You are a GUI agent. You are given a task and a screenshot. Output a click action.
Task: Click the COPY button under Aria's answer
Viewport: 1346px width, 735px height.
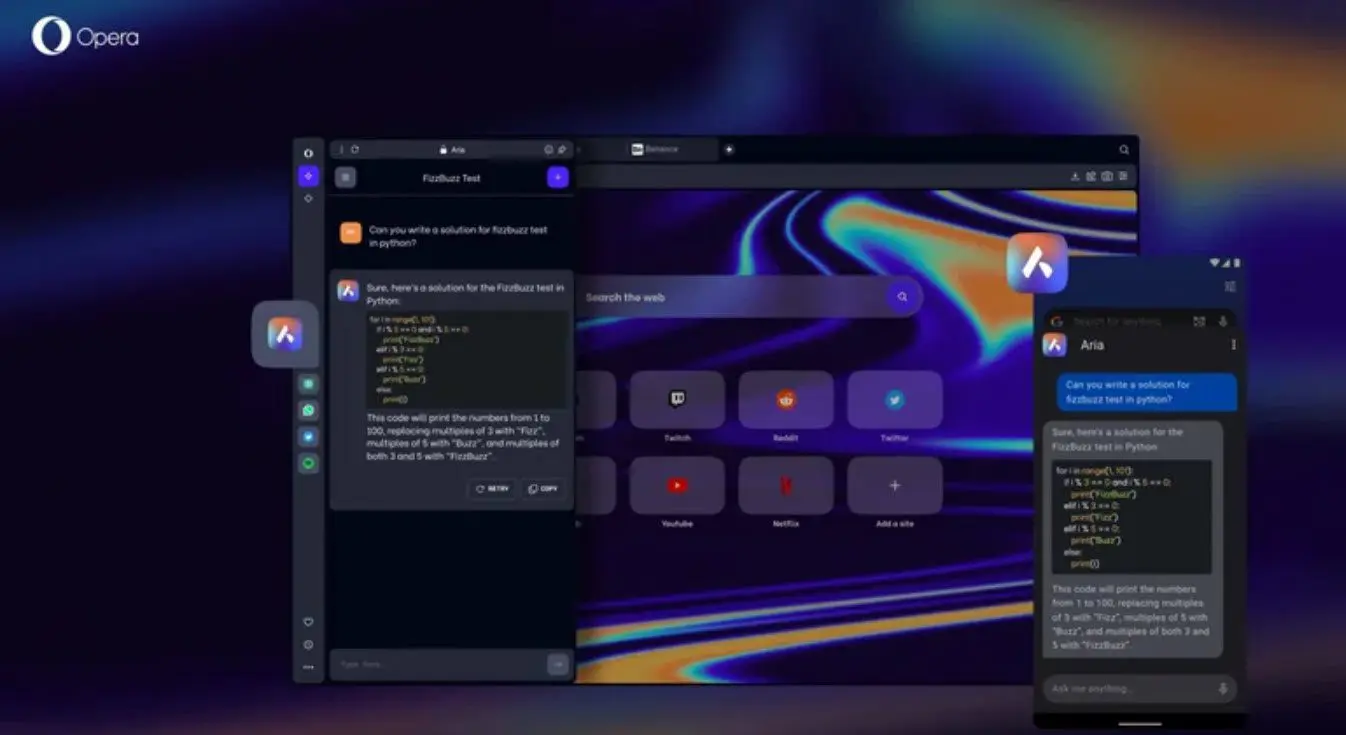[x=543, y=489]
